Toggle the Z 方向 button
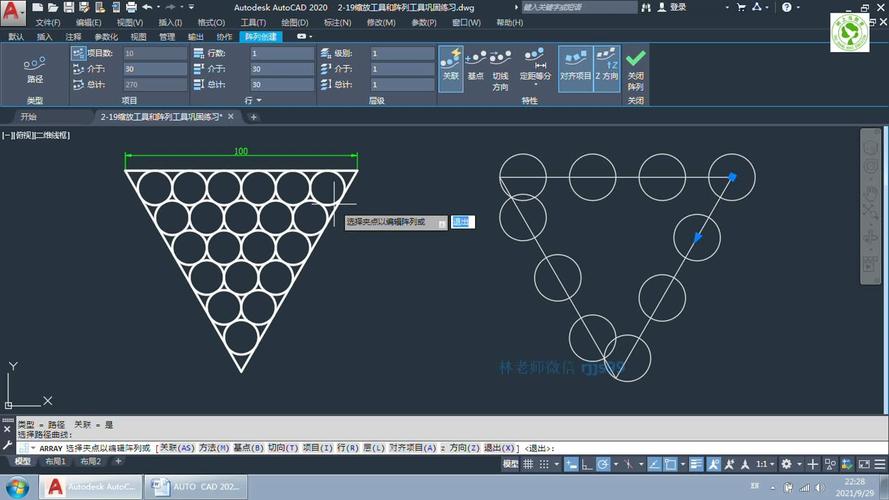 (x=606, y=69)
